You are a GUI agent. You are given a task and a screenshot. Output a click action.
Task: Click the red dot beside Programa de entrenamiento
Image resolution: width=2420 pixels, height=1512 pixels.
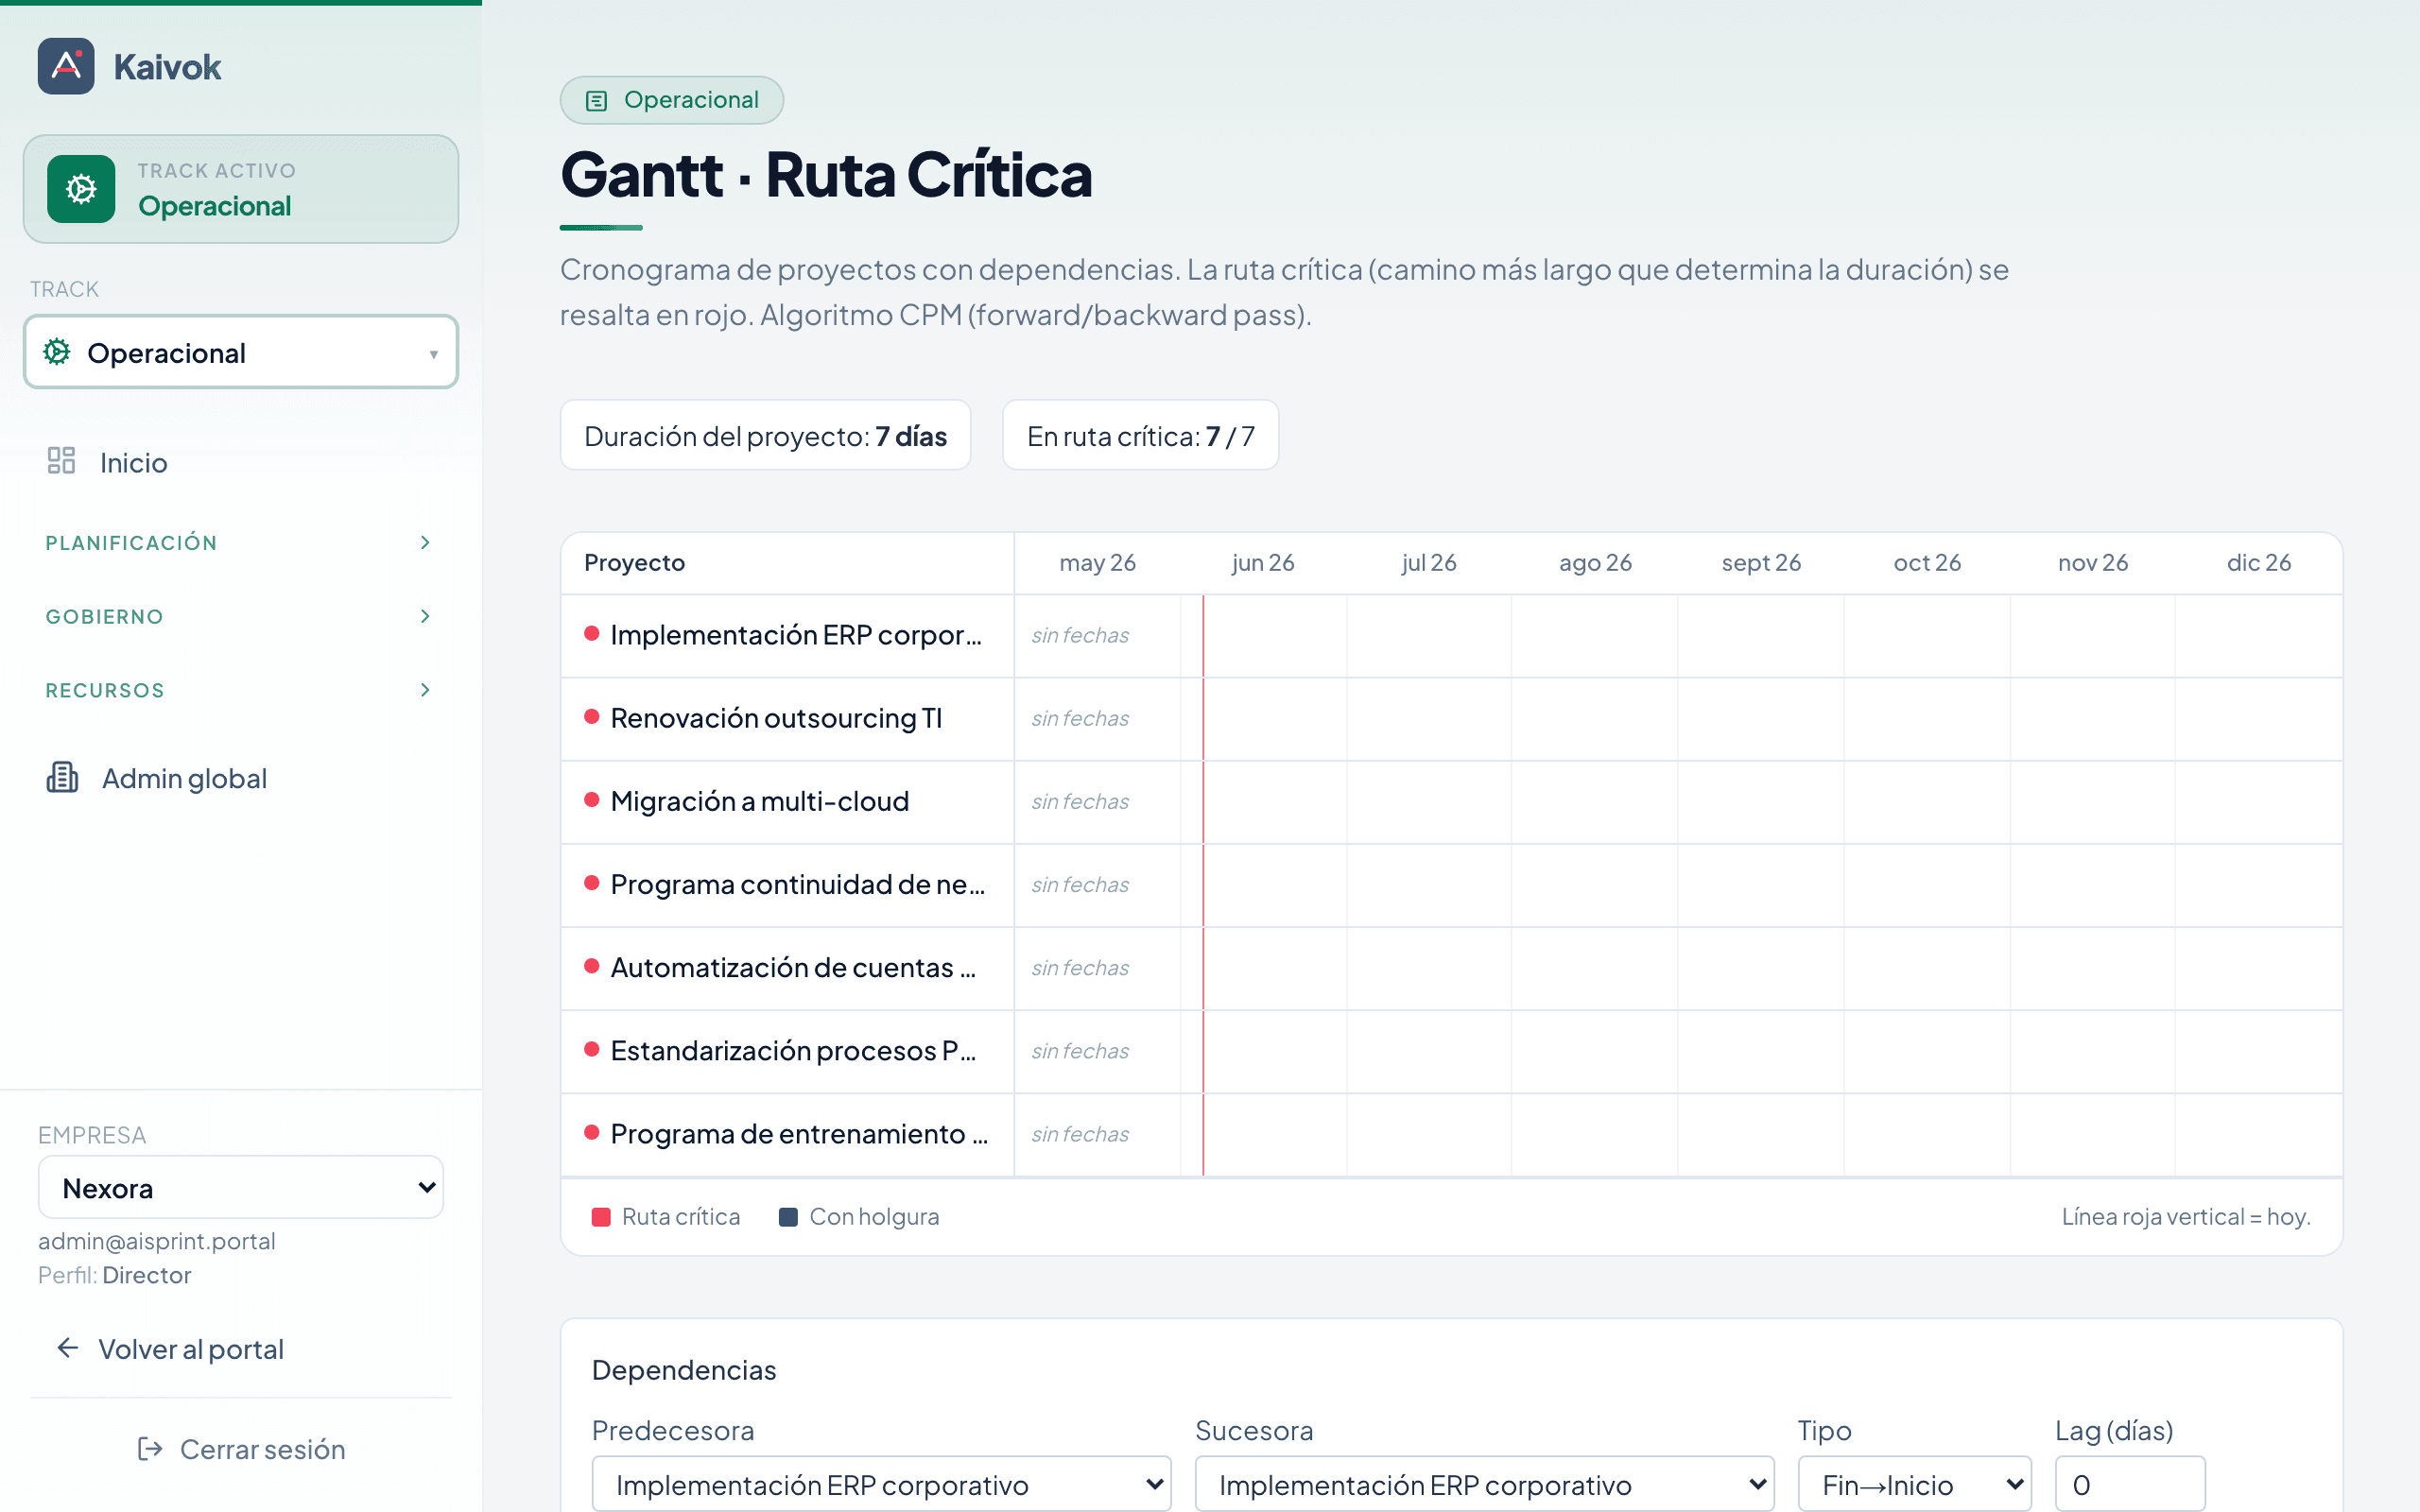coord(591,1131)
